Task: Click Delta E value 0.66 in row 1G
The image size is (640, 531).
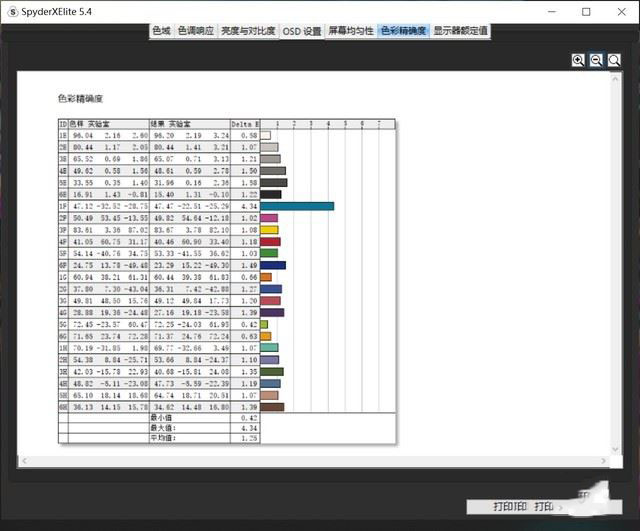Action: [249, 278]
